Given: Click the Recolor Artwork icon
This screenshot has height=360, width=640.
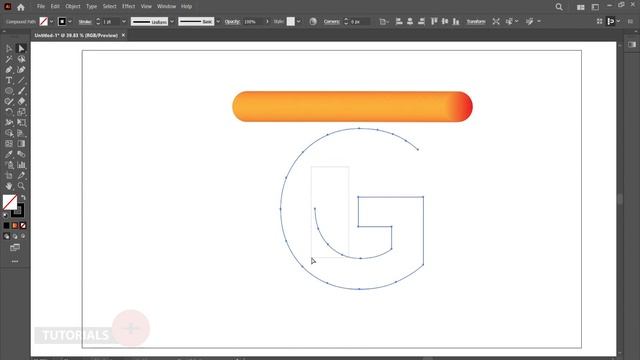Looking at the screenshot, I should click(313, 22).
